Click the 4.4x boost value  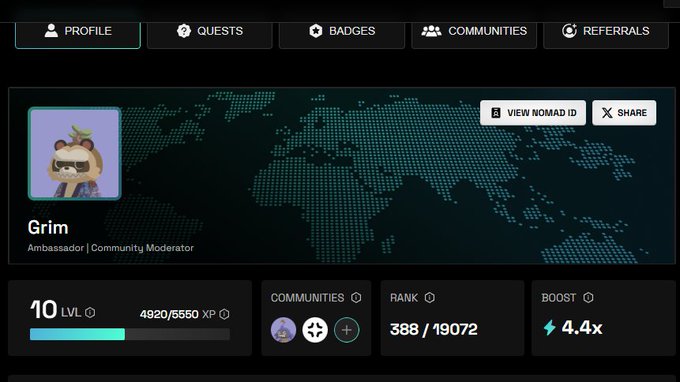point(582,328)
